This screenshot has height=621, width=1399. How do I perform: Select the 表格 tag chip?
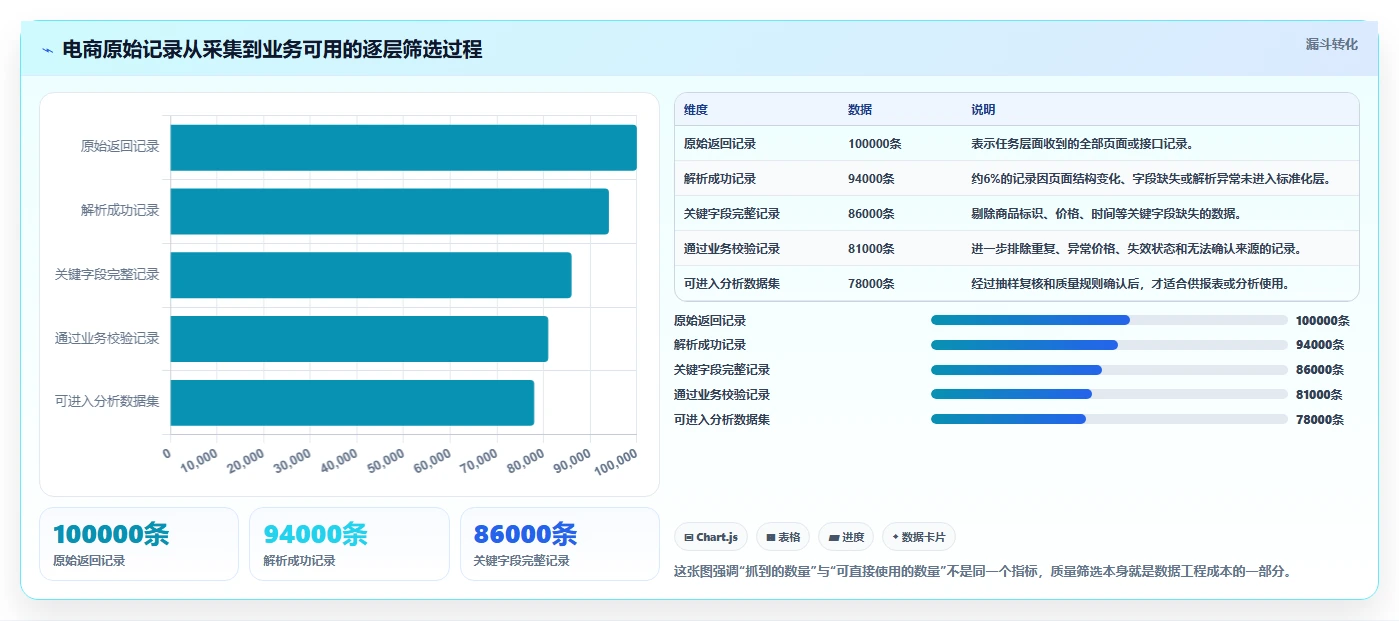point(783,537)
